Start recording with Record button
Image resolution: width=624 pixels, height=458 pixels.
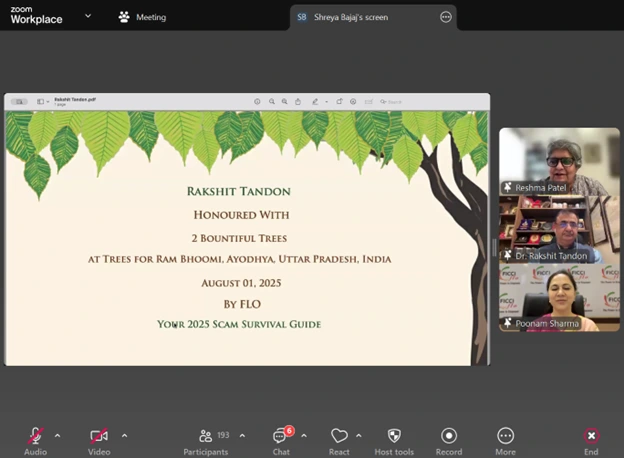(449, 437)
